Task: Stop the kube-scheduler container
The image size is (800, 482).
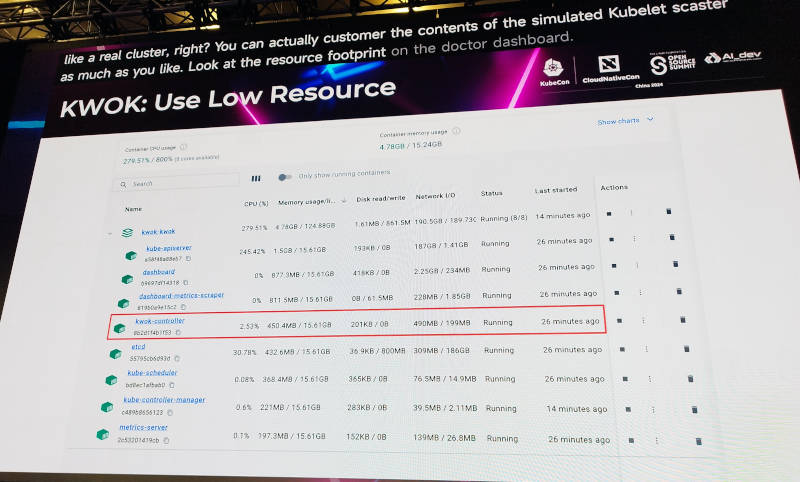Action: (625, 379)
